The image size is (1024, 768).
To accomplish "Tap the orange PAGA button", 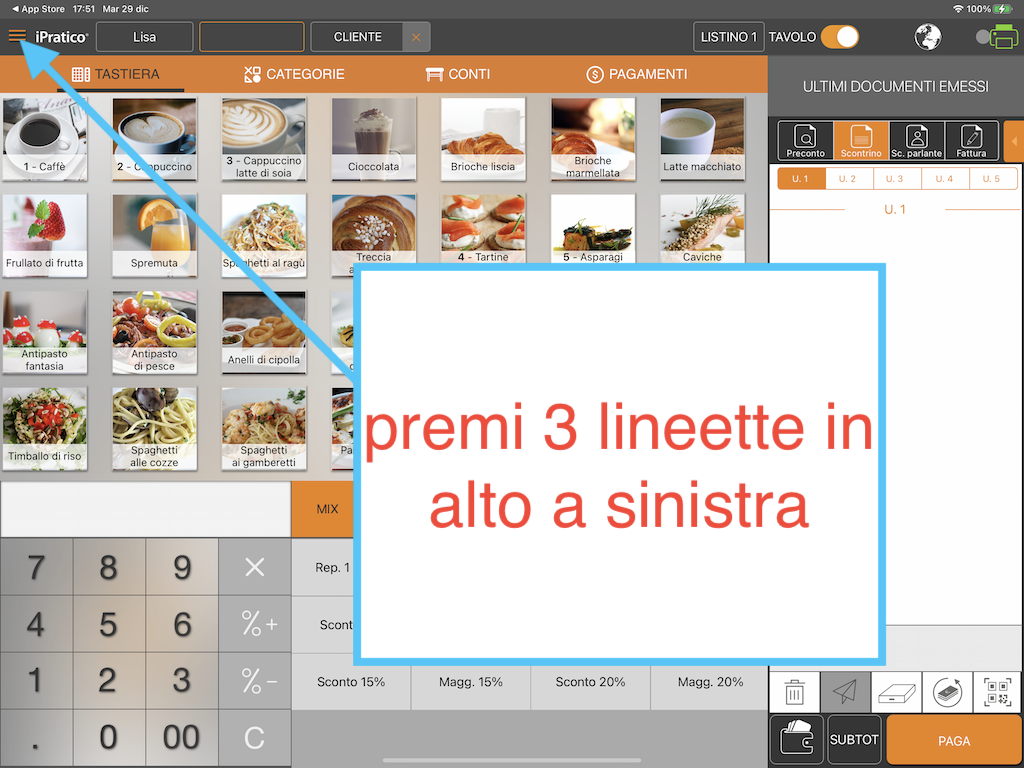I will 954,741.
